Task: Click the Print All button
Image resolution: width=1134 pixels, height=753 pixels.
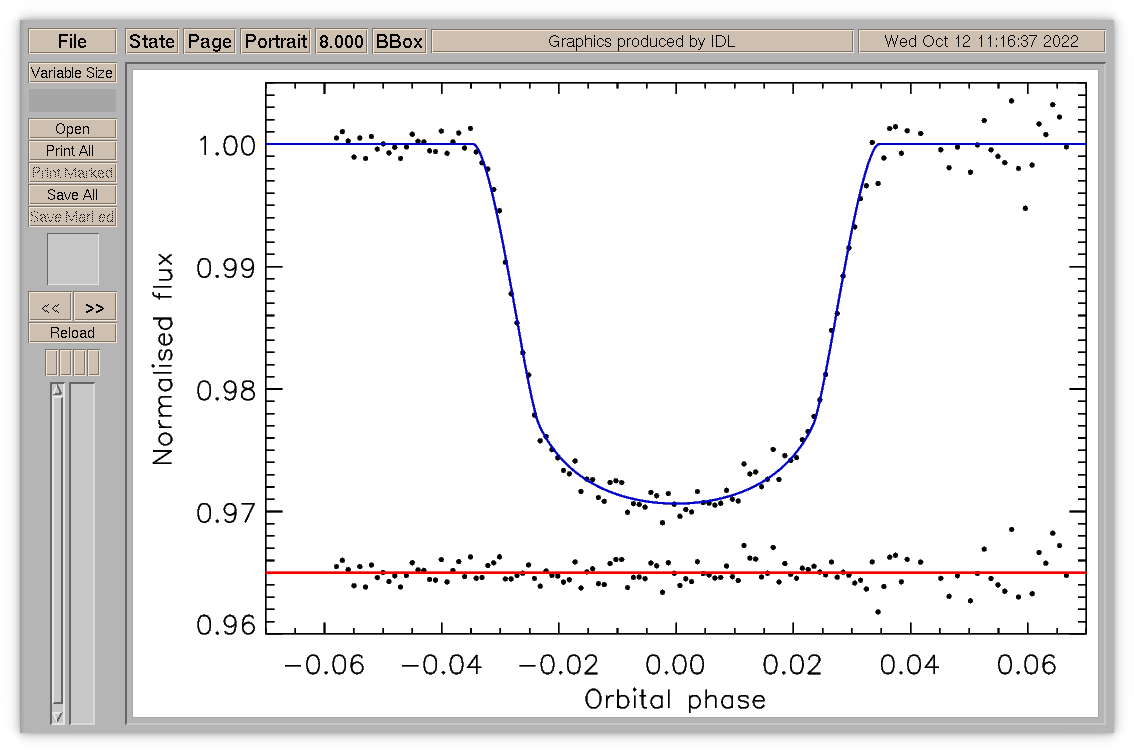Action: click(72, 150)
